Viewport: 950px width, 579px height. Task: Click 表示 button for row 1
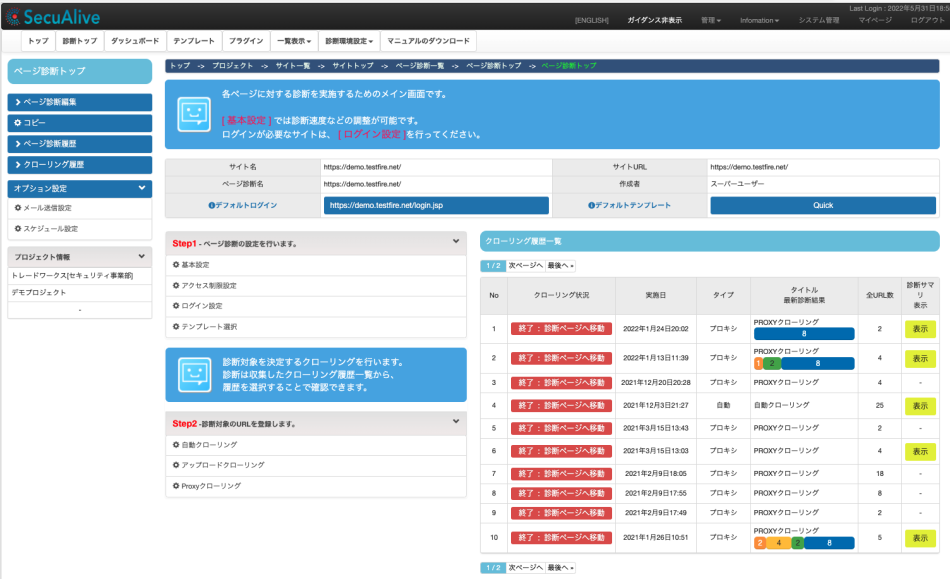pyautogui.click(x=920, y=329)
